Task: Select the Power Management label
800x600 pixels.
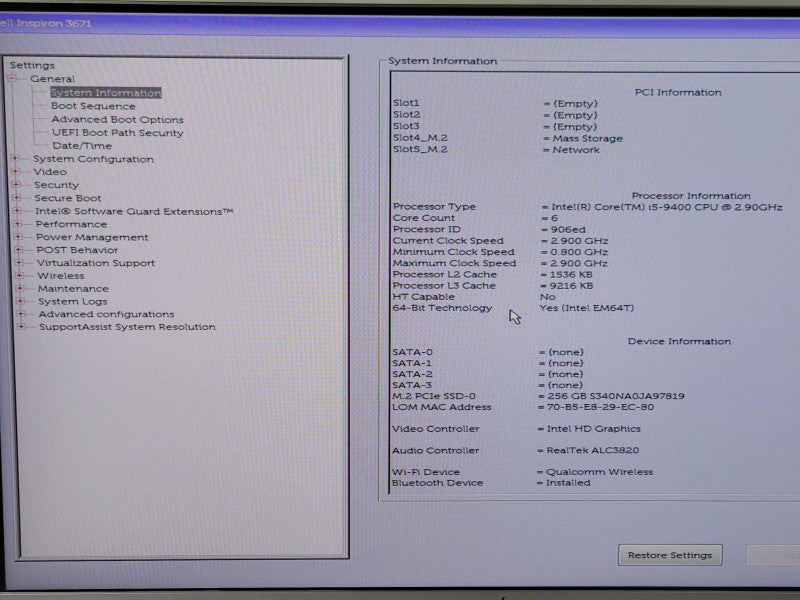Action: click(x=92, y=237)
